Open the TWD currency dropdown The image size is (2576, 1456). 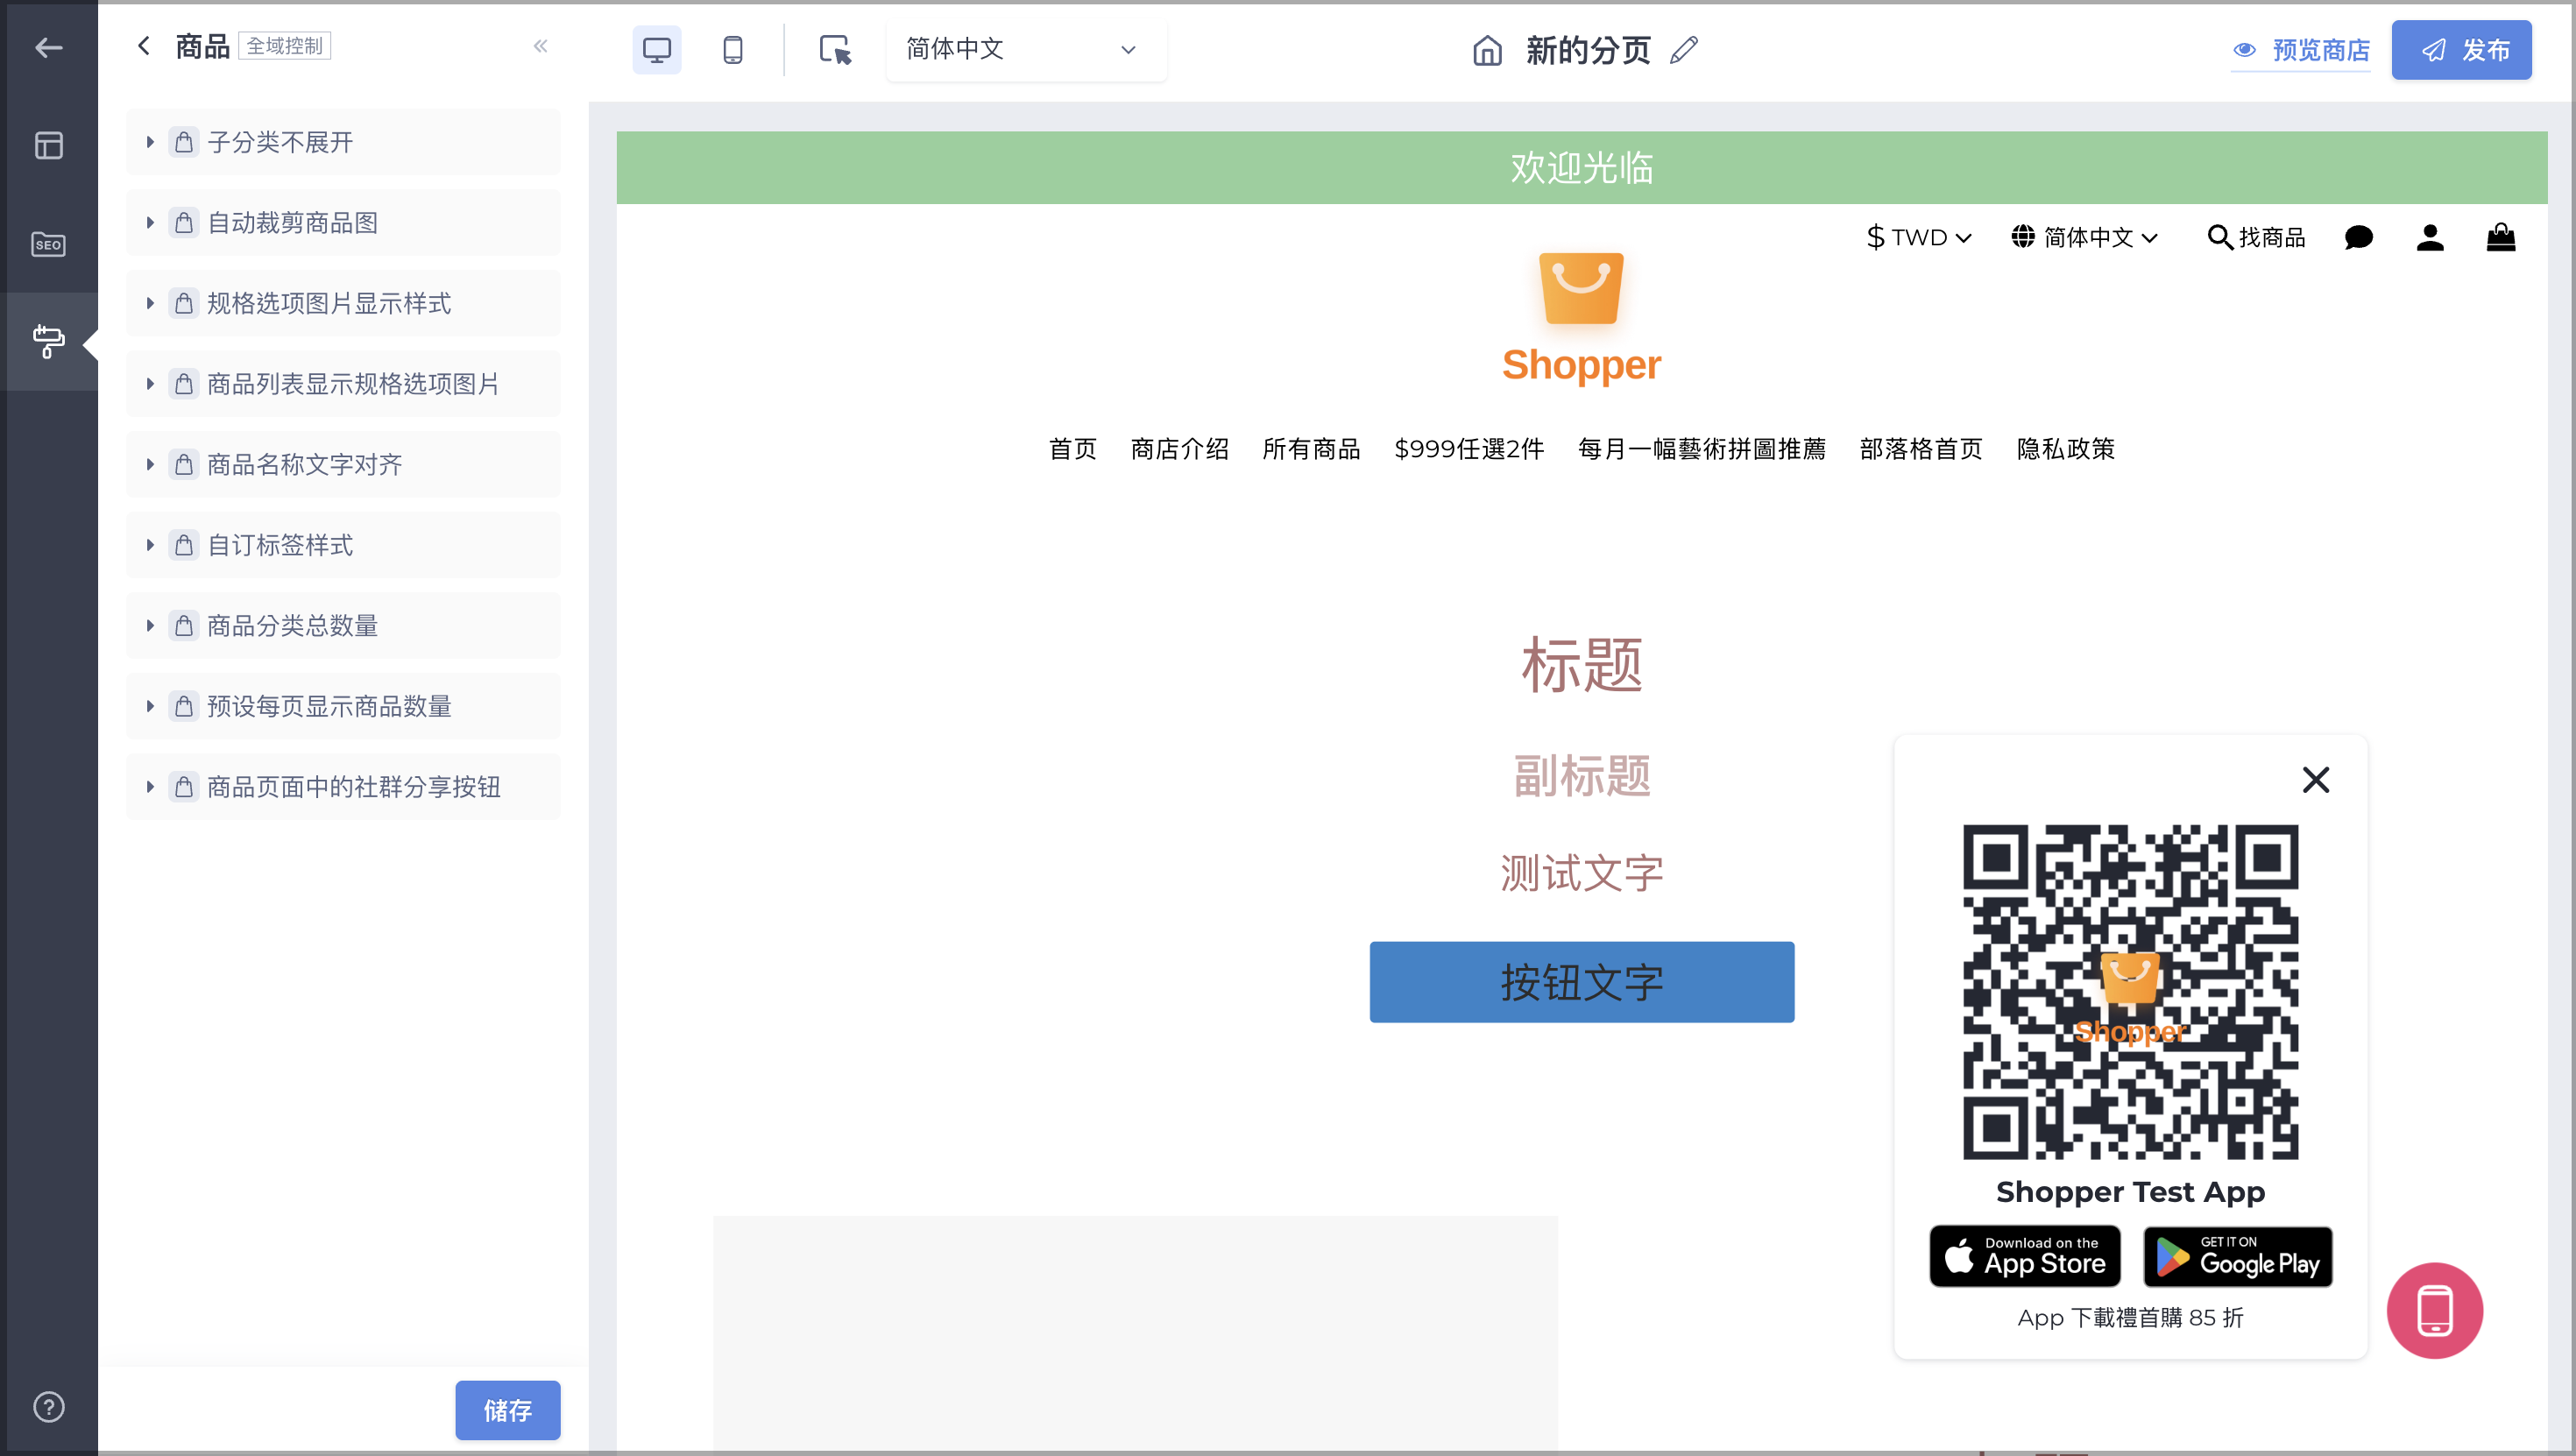click(1919, 238)
